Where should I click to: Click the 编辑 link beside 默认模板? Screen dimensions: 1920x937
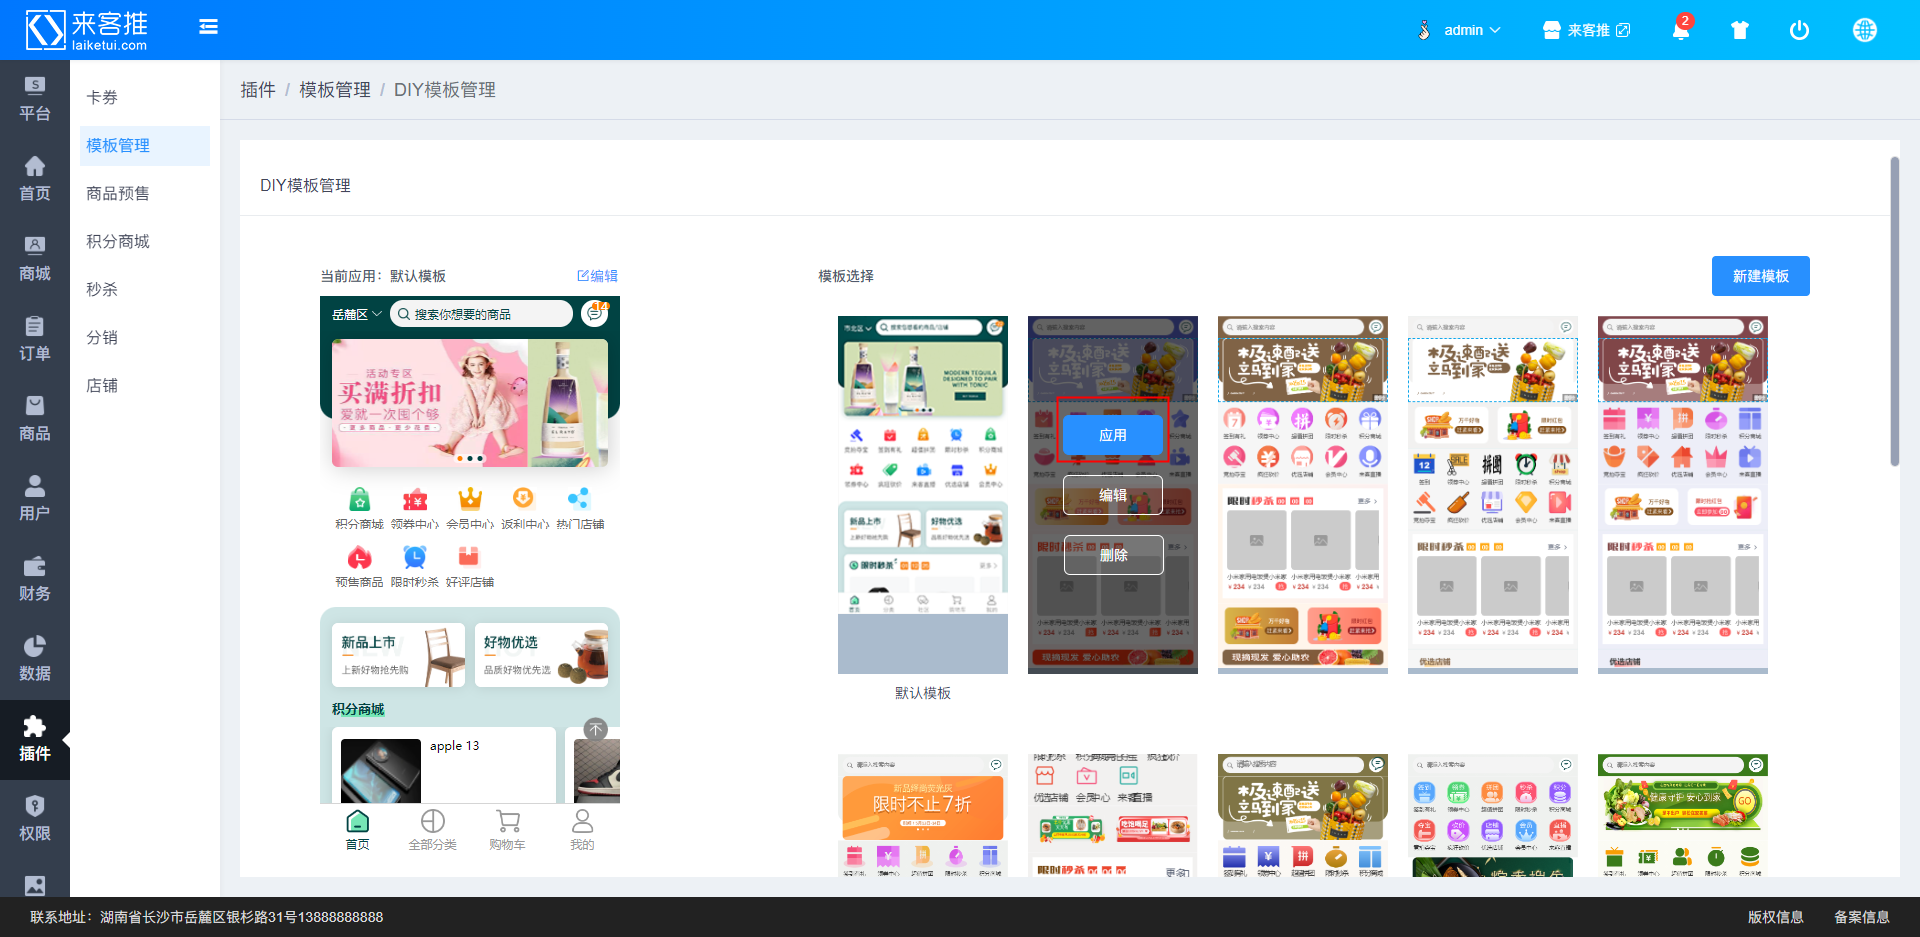[598, 276]
